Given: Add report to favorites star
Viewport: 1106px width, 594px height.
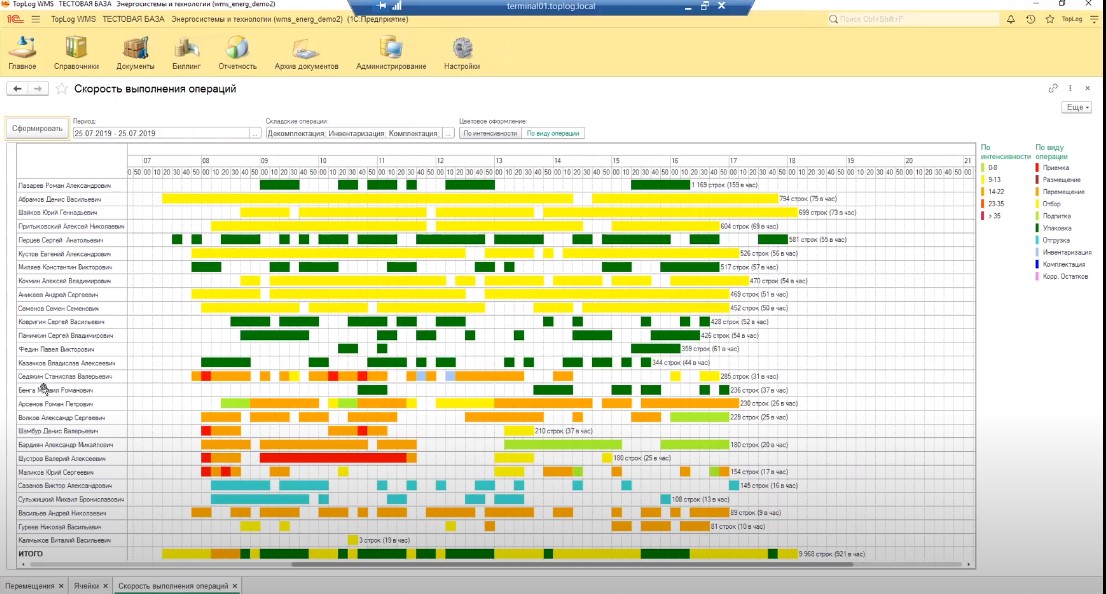Looking at the screenshot, I should [61, 89].
